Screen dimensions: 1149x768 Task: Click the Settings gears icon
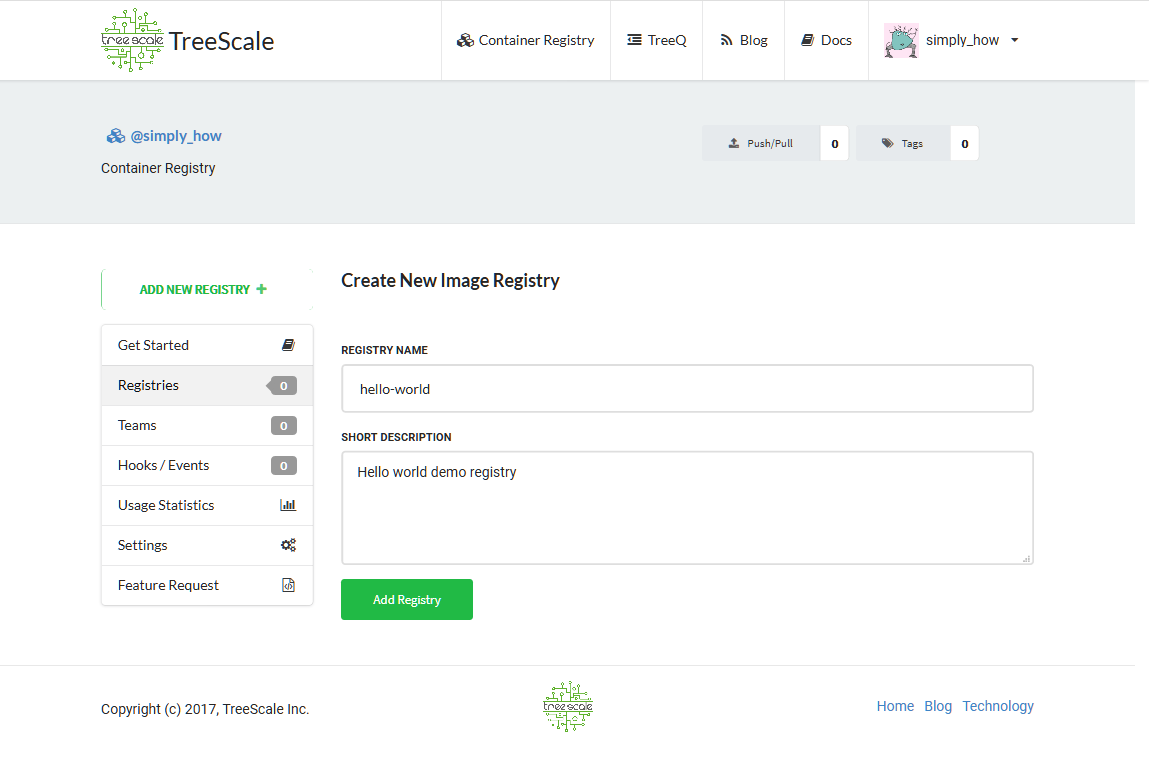[x=288, y=545]
